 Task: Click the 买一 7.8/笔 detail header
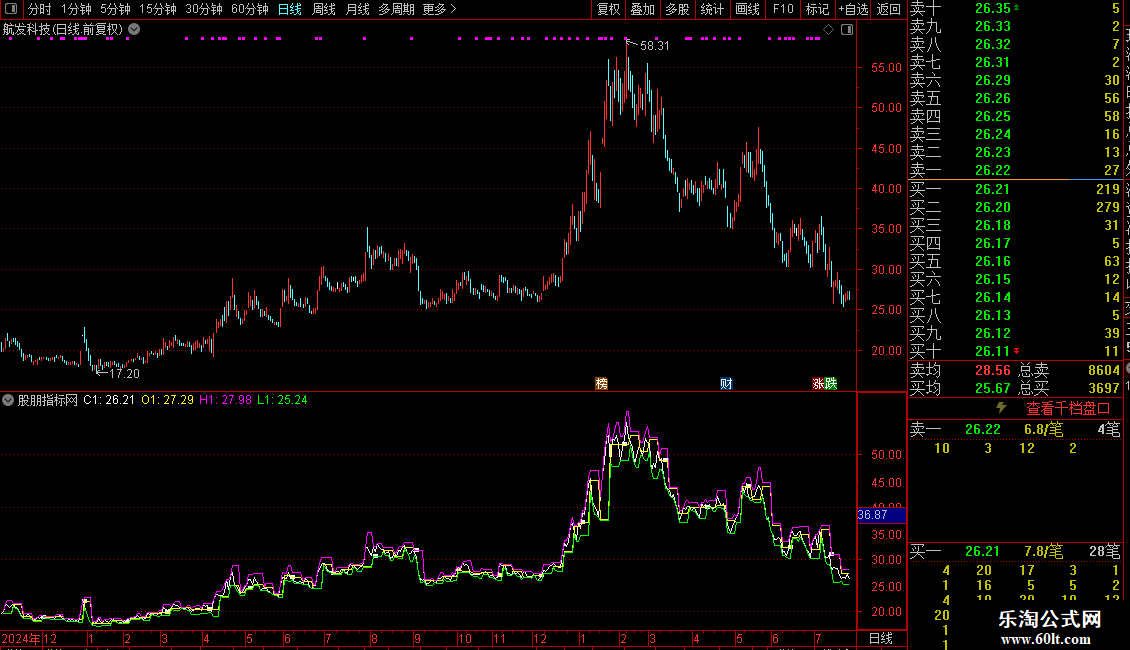[1015, 552]
